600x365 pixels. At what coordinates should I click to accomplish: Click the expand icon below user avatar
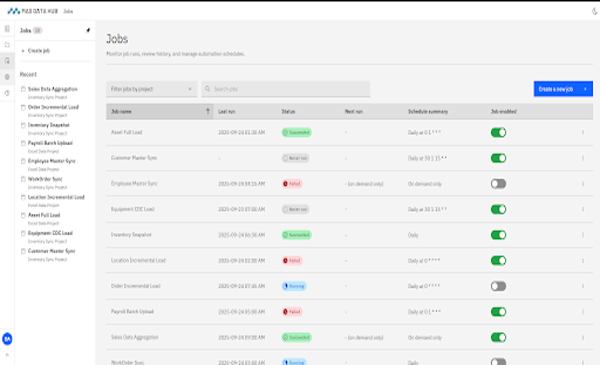(7, 355)
